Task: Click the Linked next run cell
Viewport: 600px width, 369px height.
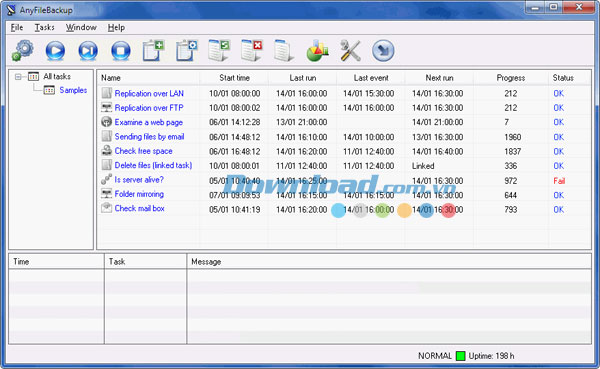Action: [423, 166]
